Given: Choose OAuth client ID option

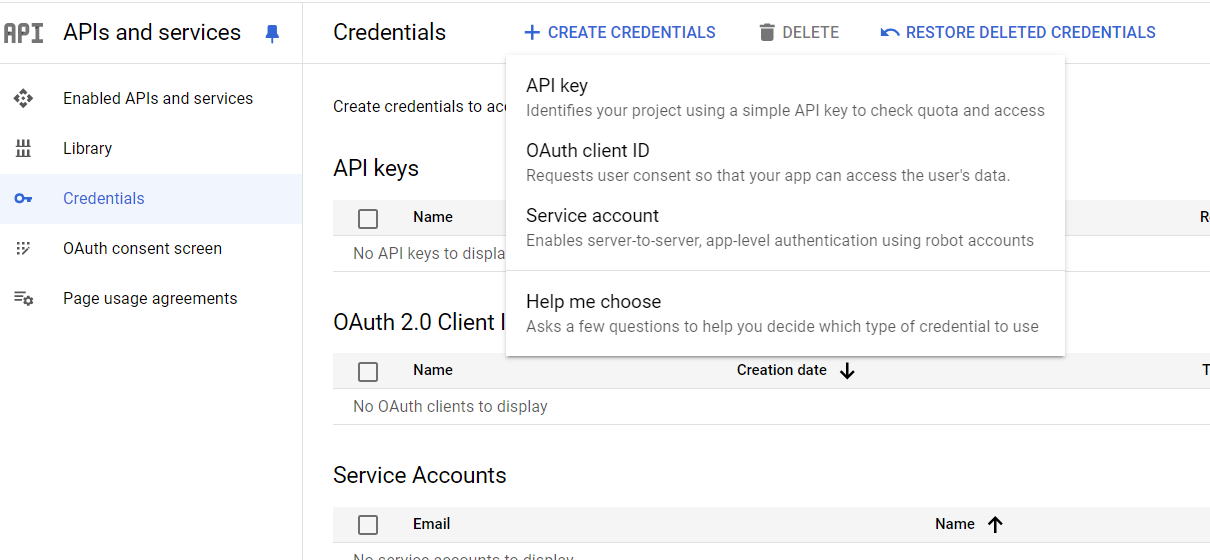Looking at the screenshot, I should [785, 163].
